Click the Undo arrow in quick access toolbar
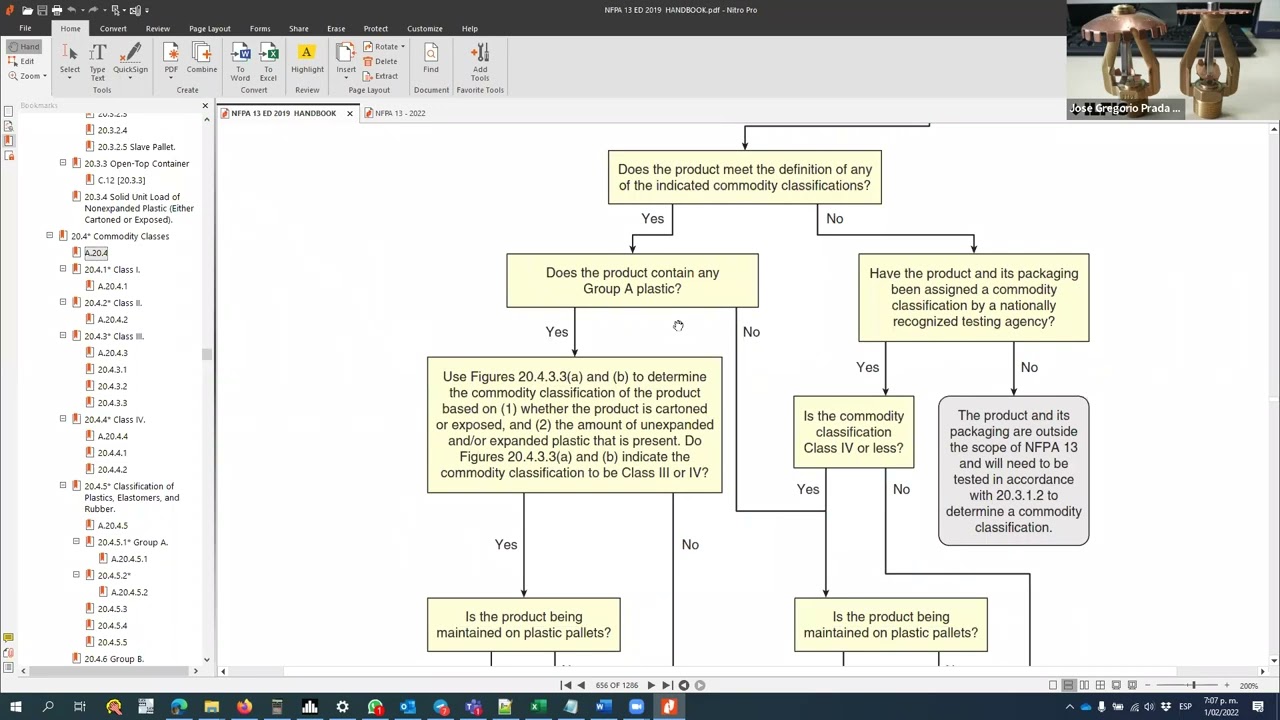Screen dimensions: 1280x720 tap(74, 10)
